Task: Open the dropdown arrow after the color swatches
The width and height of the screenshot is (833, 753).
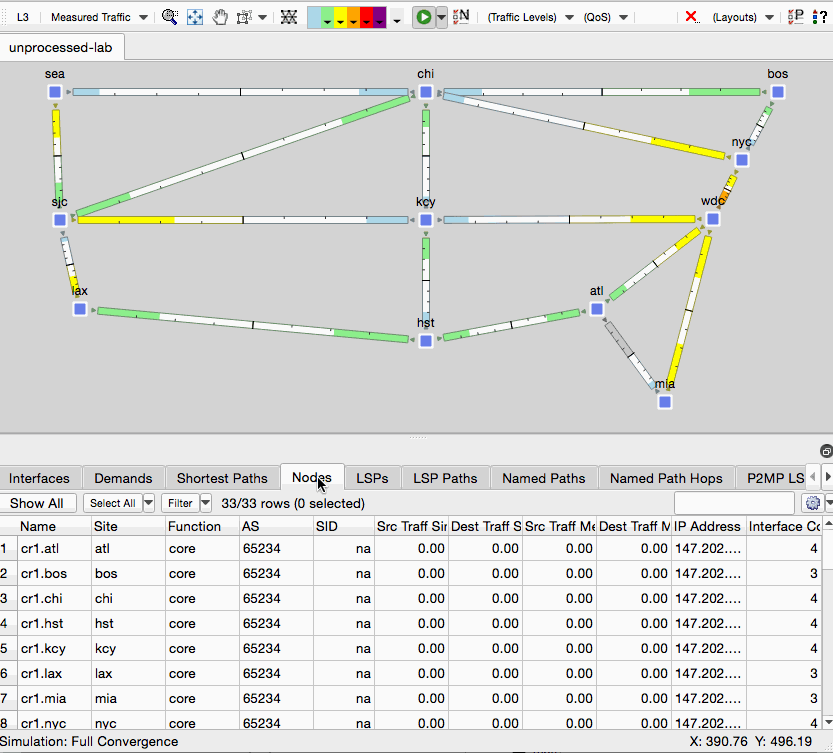Action: point(397,20)
